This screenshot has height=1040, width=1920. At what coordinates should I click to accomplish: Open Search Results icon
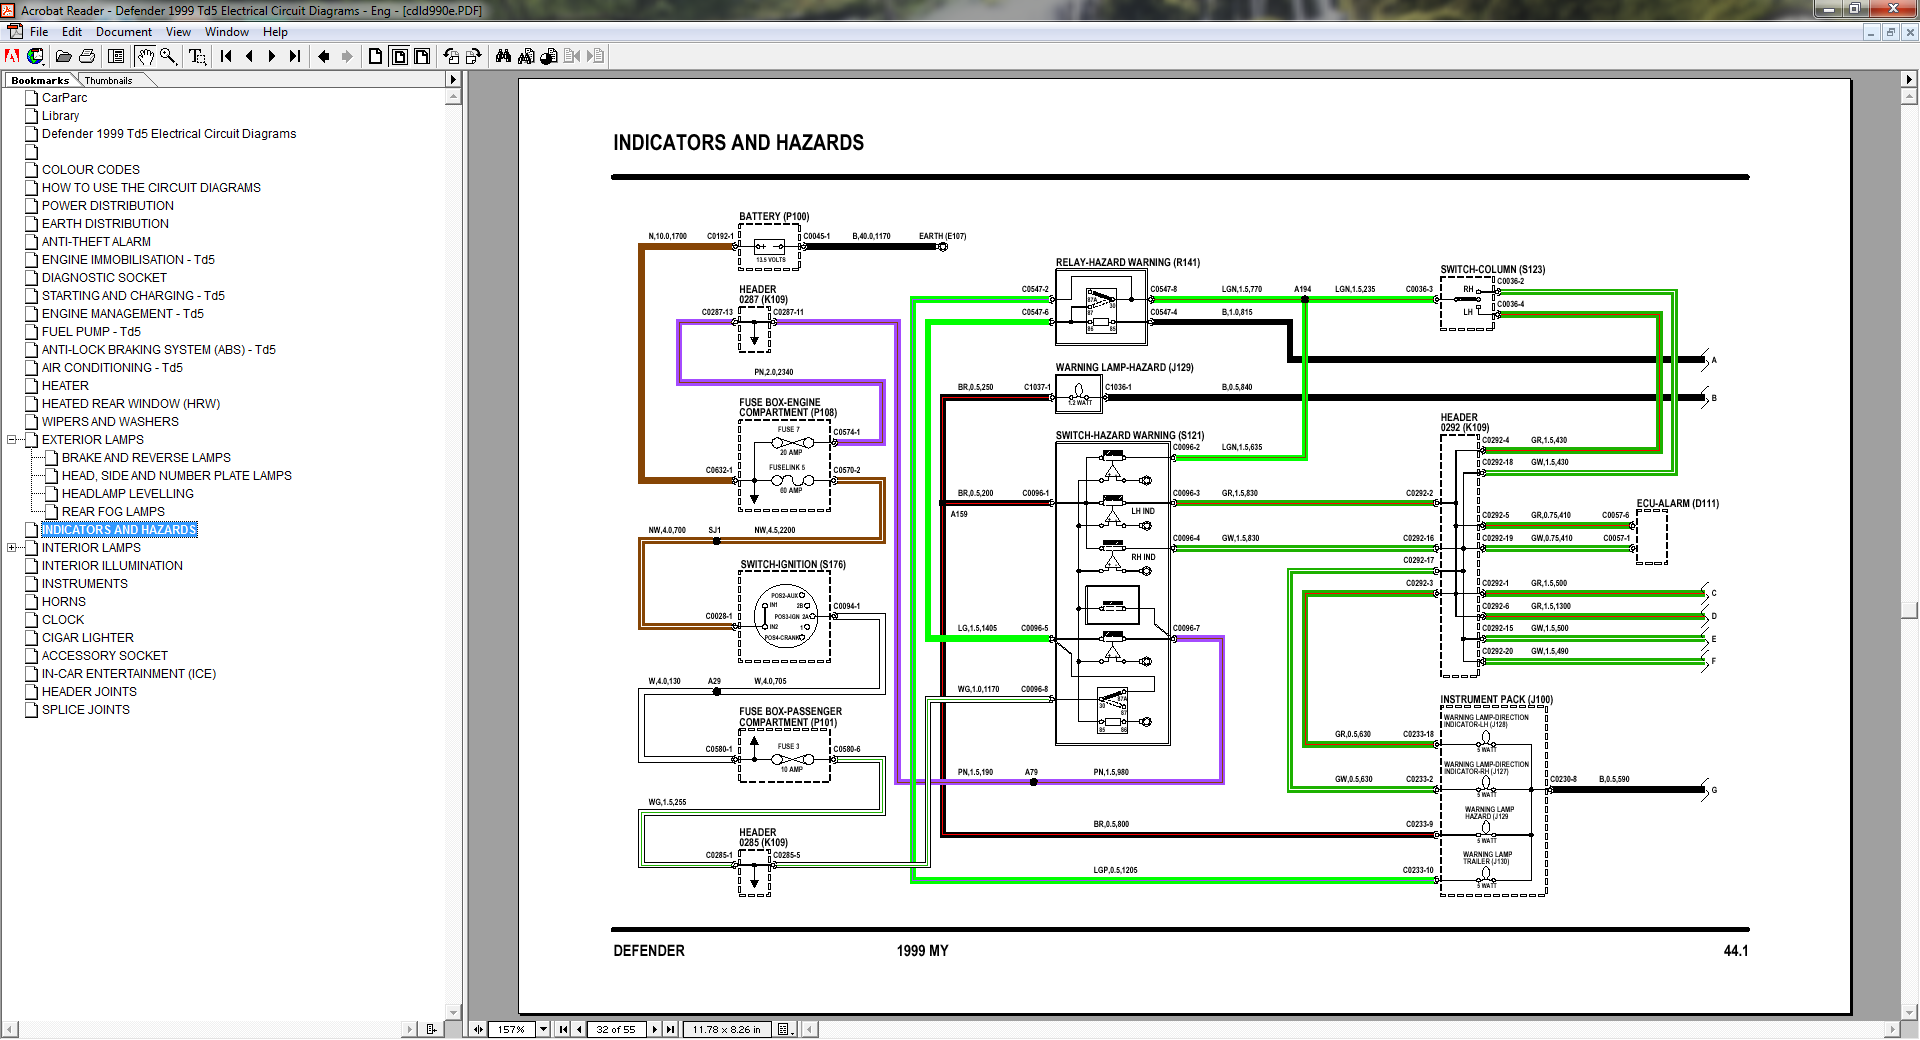click(x=549, y=56)
